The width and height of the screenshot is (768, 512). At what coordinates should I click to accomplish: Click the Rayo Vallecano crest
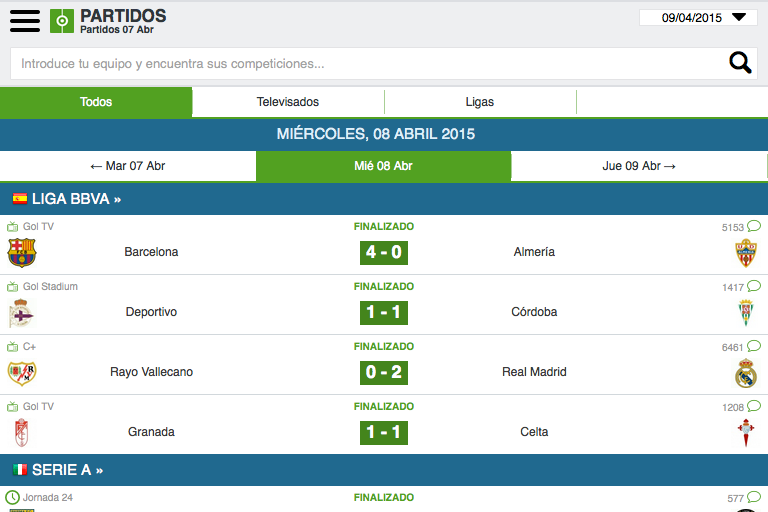tap(22, 373)
